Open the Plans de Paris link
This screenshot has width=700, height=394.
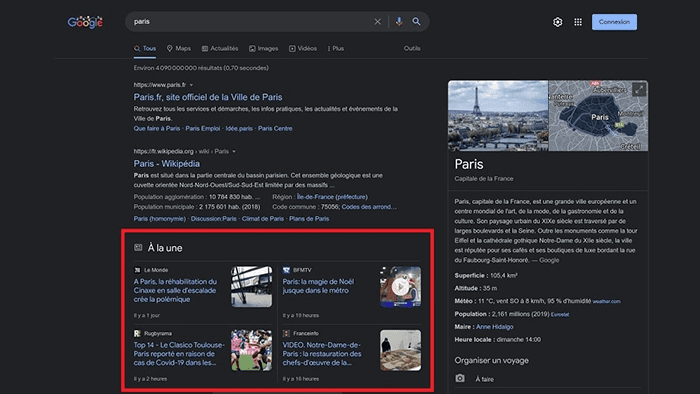point(309,219)
